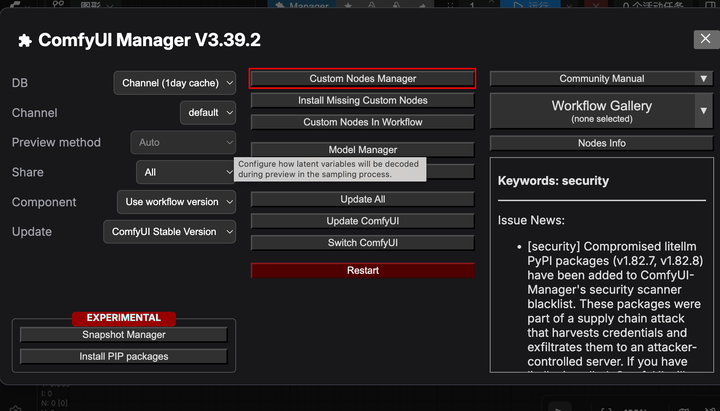Viewport: 720px width, 411px height.
Task: Click the Compromised litellm security news item
Action: [x=615, y=304]
